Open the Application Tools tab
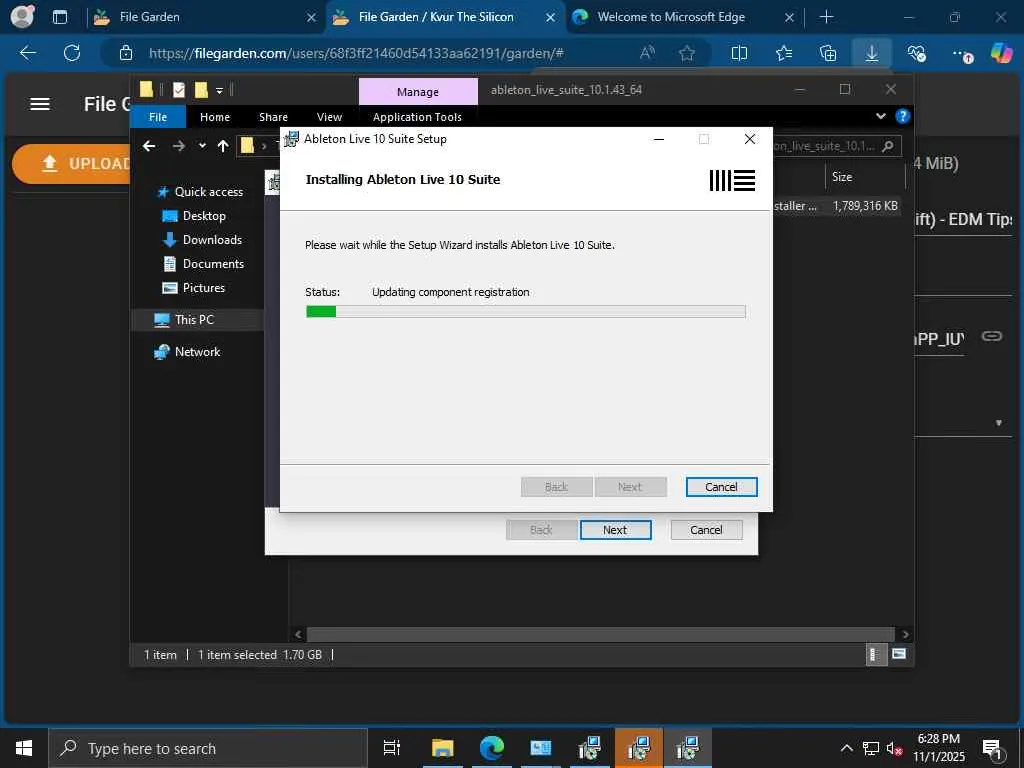This screenshot has width=1024, height=768. click(417, 117)
